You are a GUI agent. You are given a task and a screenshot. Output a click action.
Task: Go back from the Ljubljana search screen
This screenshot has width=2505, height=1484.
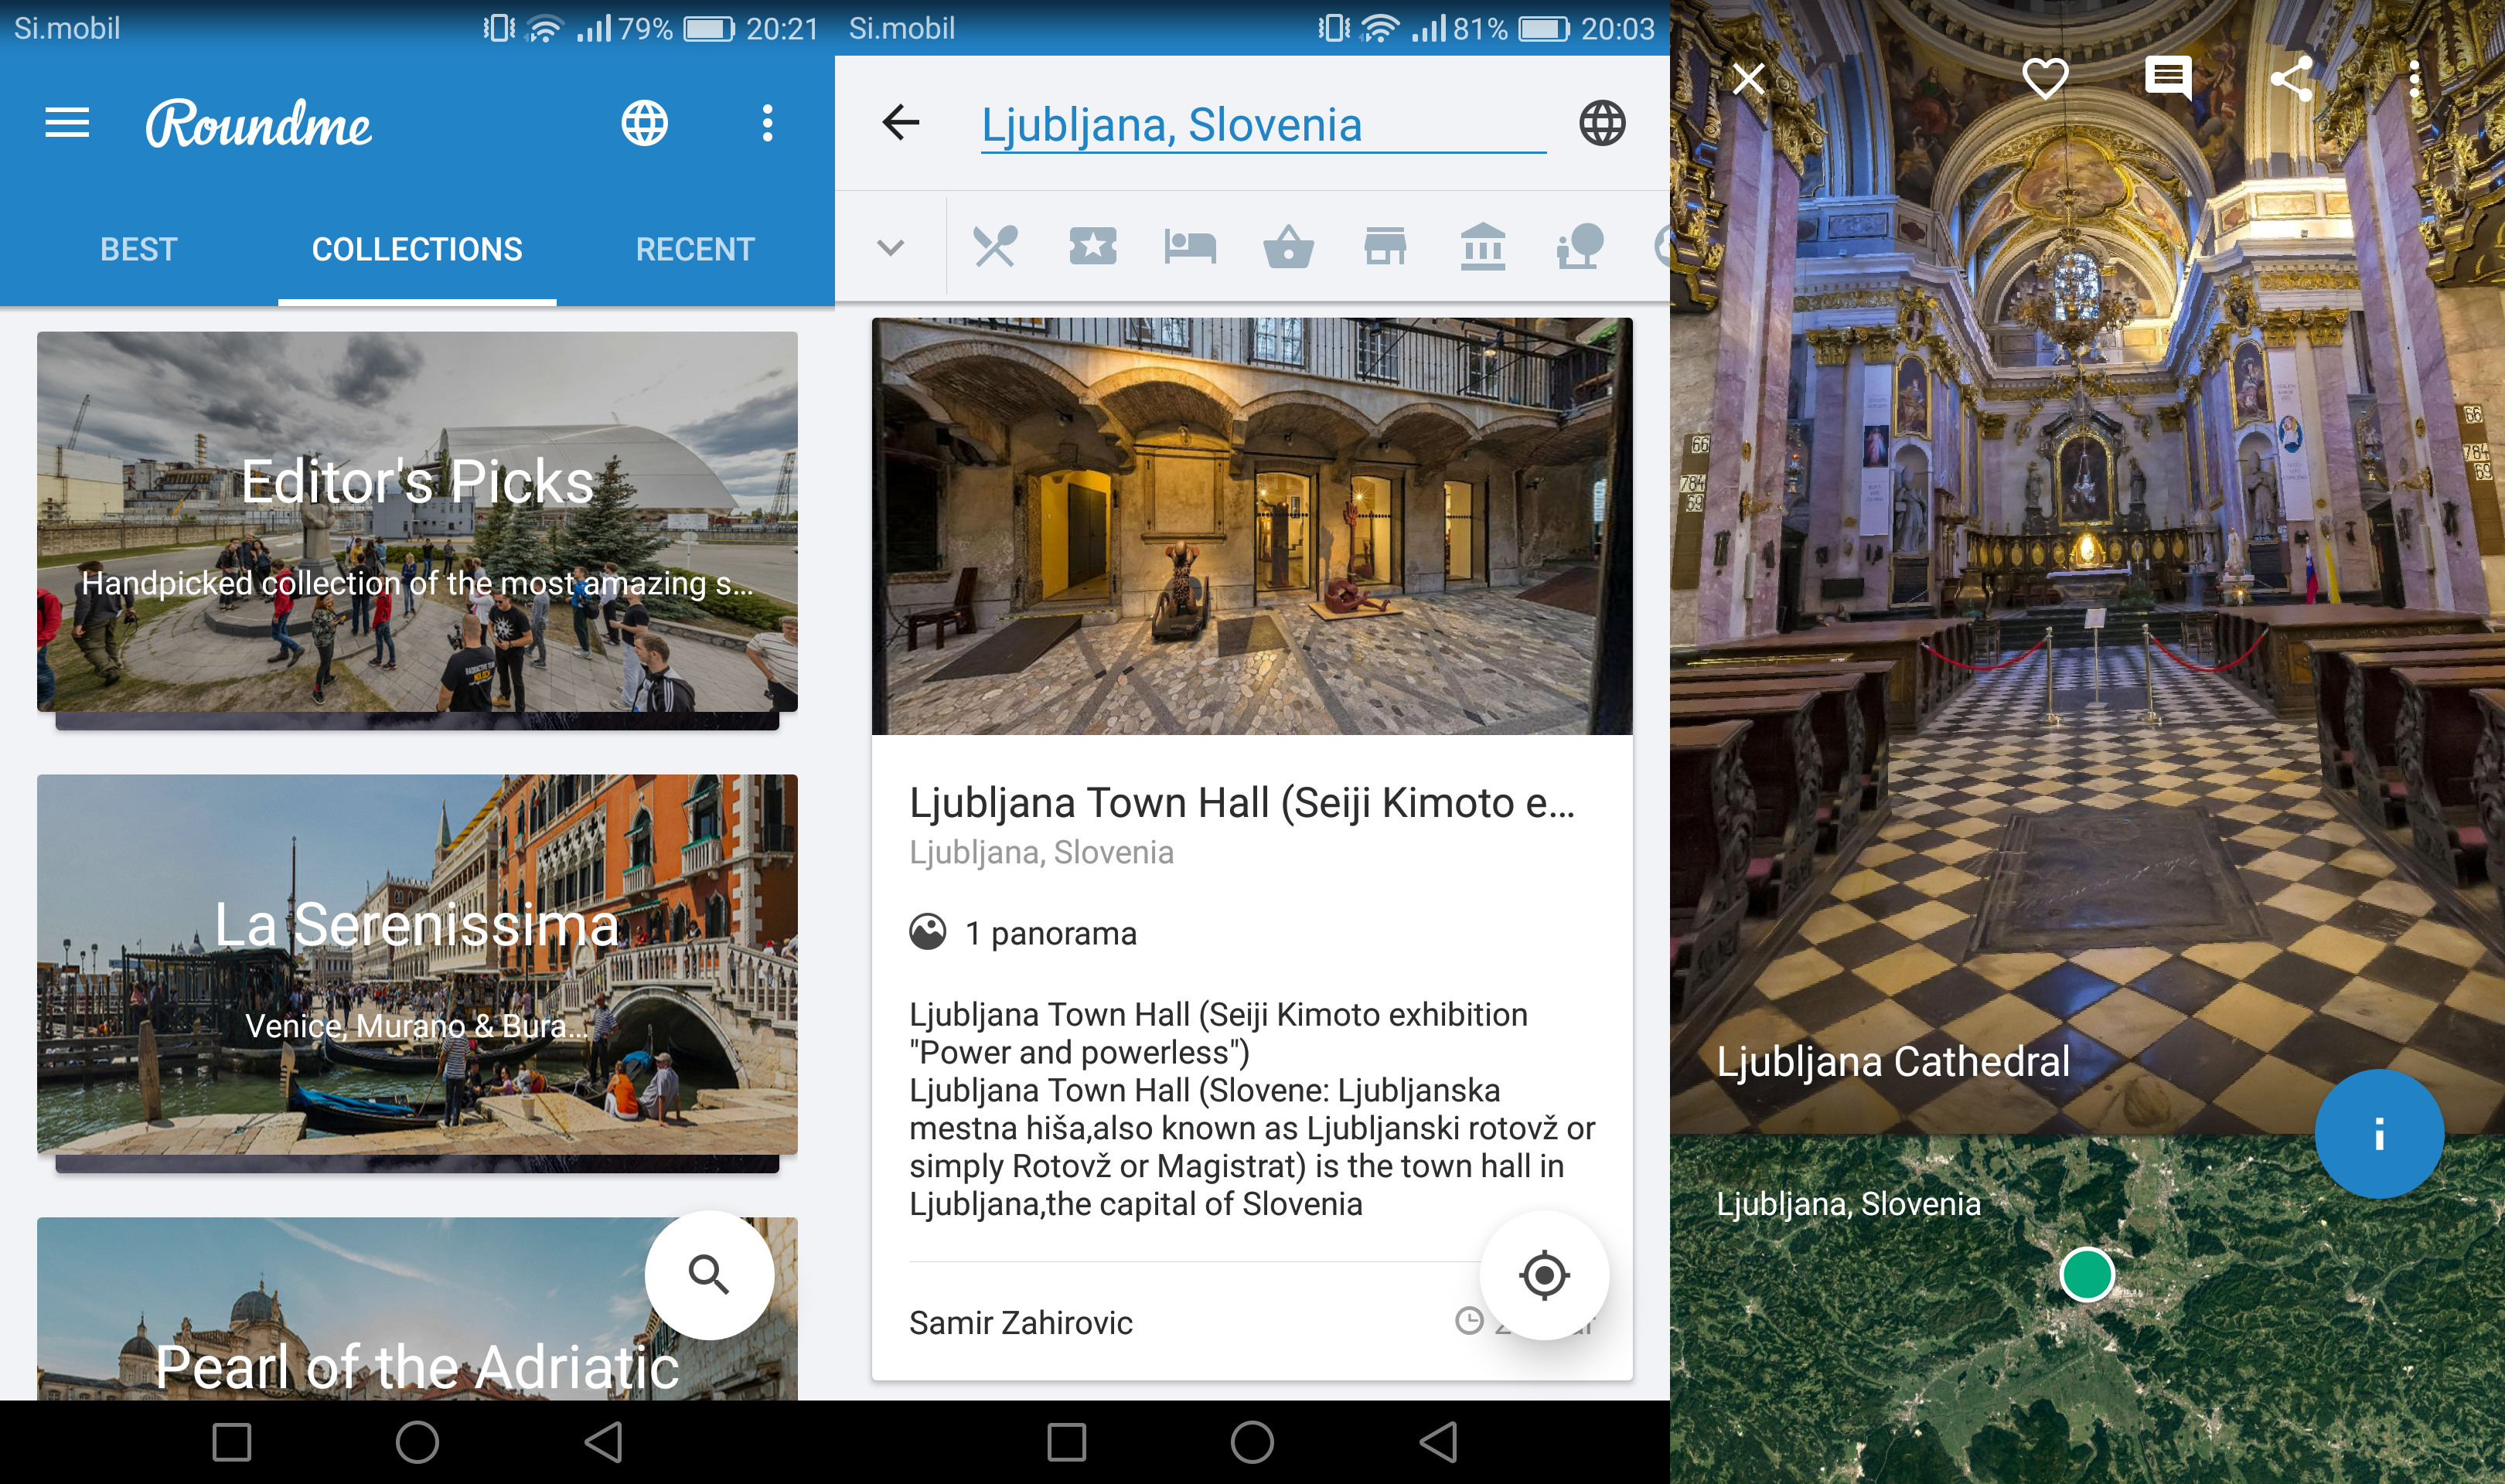coord(900,123)
